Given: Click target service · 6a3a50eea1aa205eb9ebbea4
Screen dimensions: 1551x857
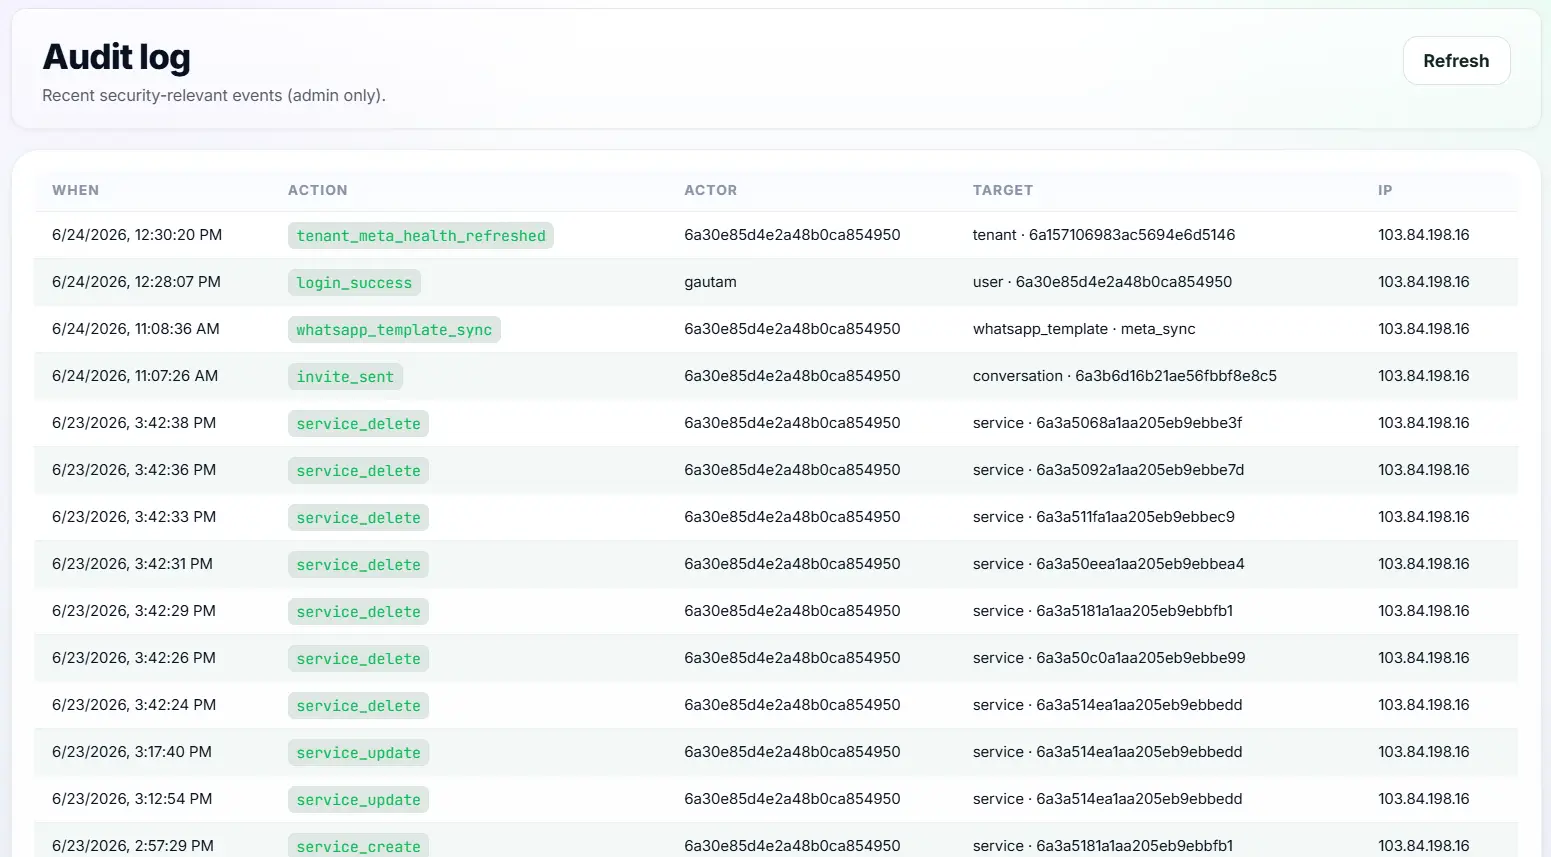Looking at the screenshot, I should tap(1109, 564).
